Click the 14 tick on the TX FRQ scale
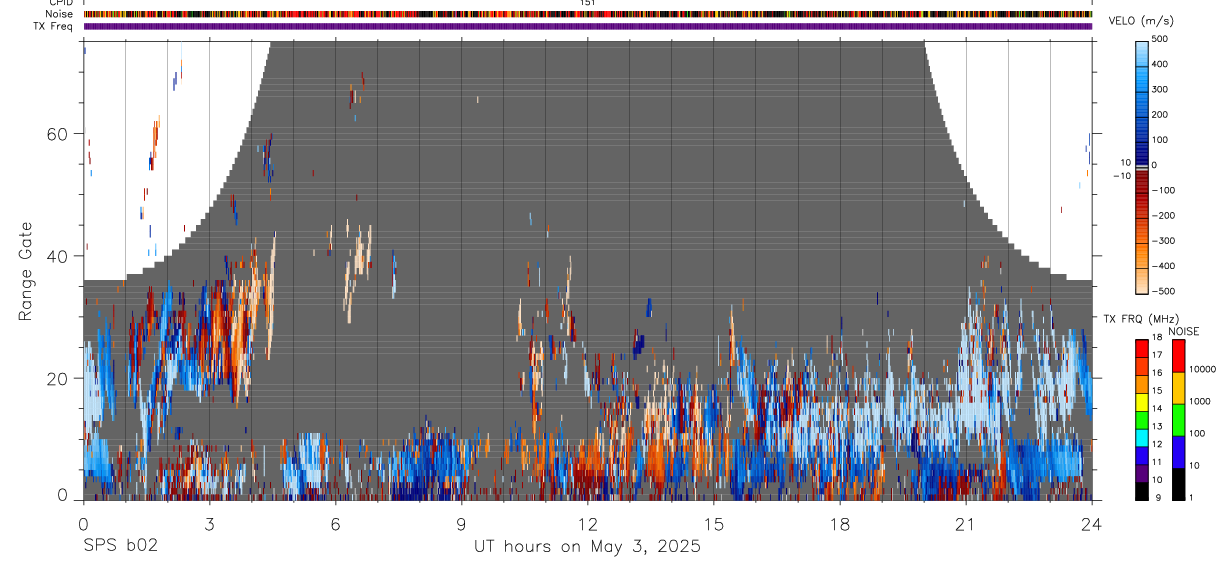 pyautogui.click(x=1157, y=409)
